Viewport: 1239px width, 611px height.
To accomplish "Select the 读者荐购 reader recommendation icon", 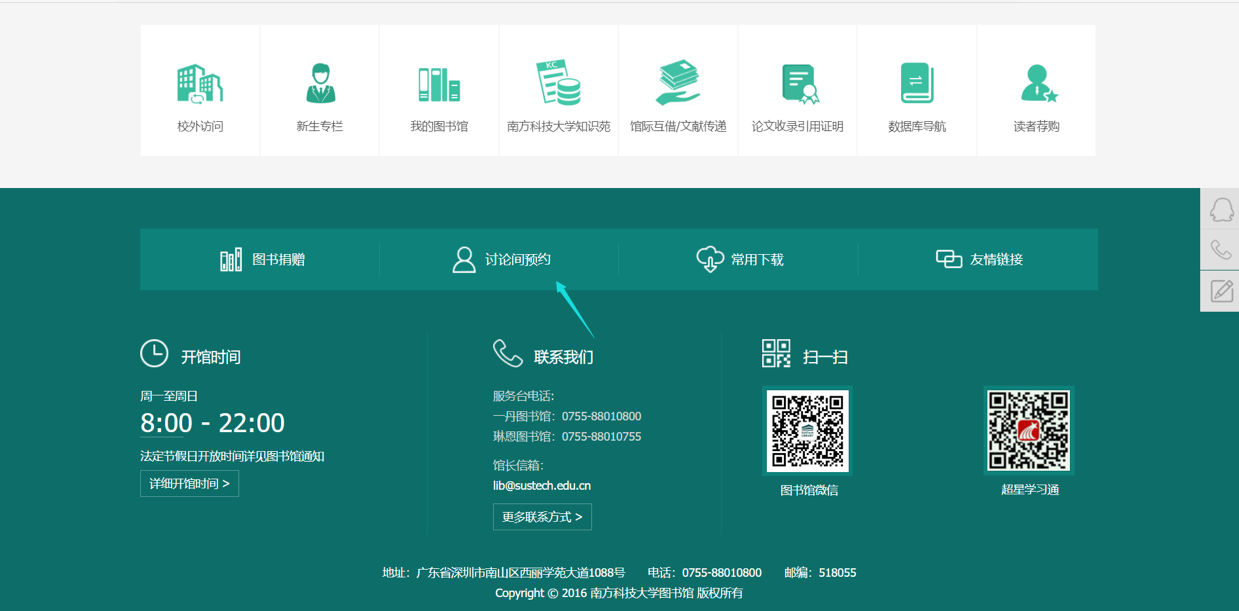I will pyautogui.click(x=1036, y=85).
